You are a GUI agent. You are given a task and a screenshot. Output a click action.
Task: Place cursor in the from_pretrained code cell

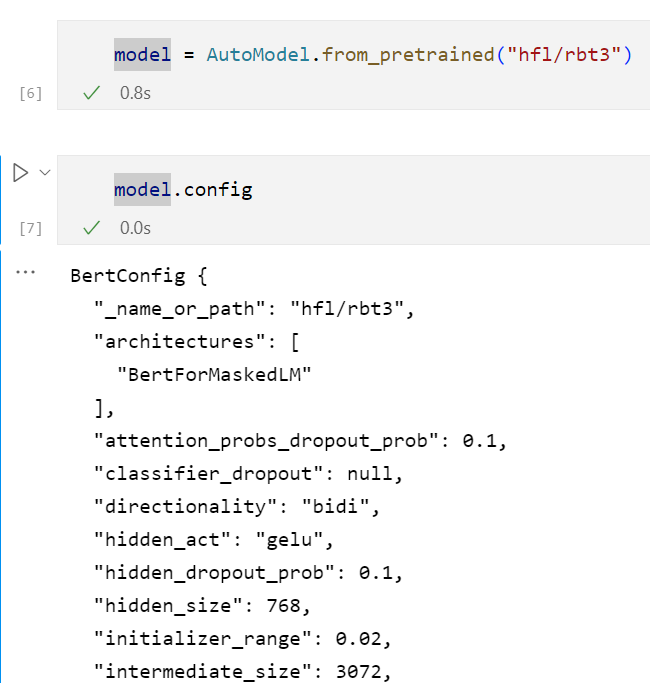point(400,55)
